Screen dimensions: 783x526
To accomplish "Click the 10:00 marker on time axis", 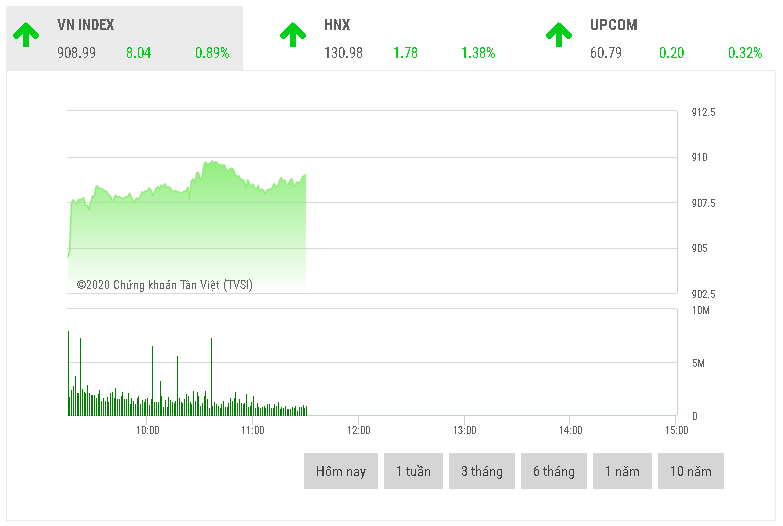I will pos(147,430).
